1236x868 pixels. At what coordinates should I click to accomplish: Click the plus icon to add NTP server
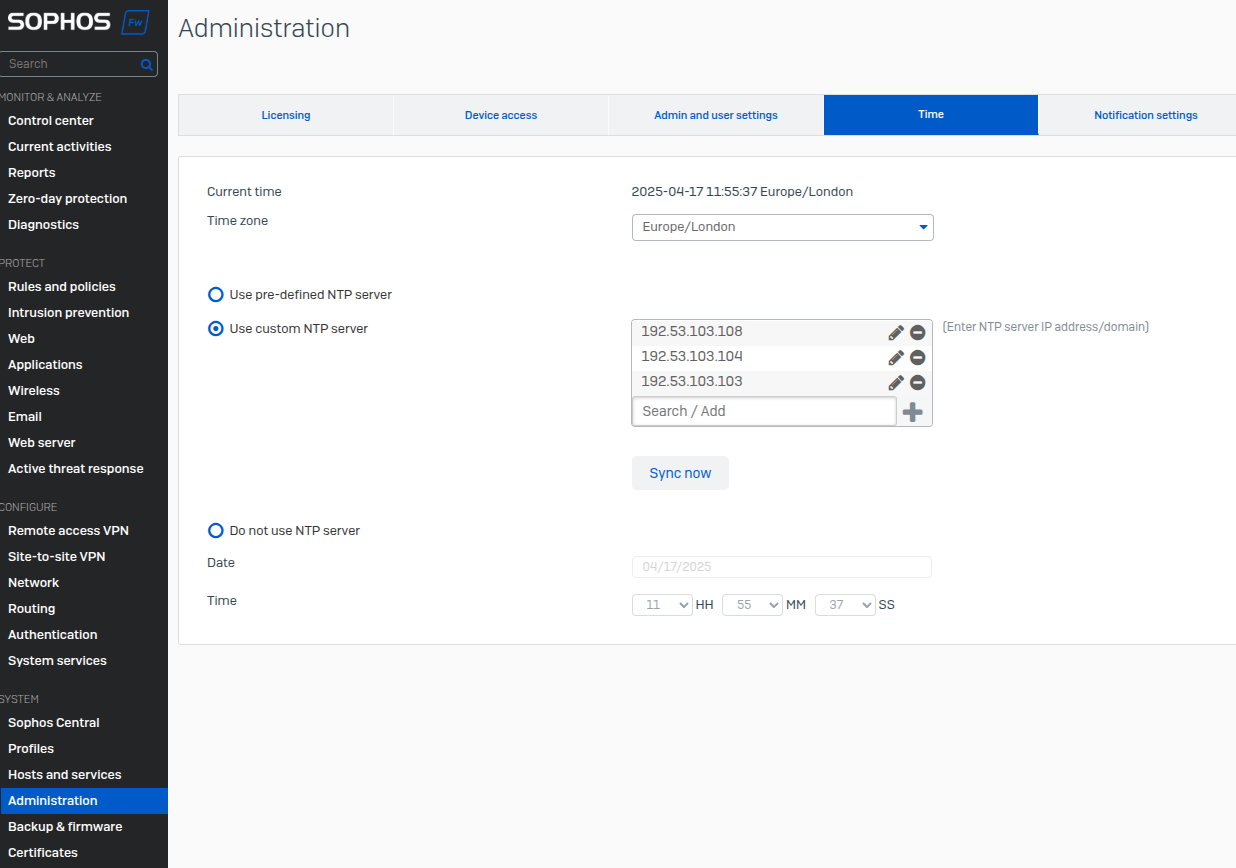912,412
